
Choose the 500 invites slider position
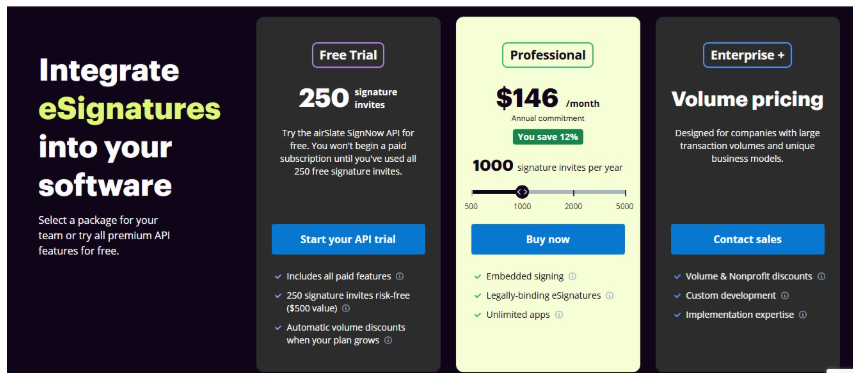[x=472, y=192]
